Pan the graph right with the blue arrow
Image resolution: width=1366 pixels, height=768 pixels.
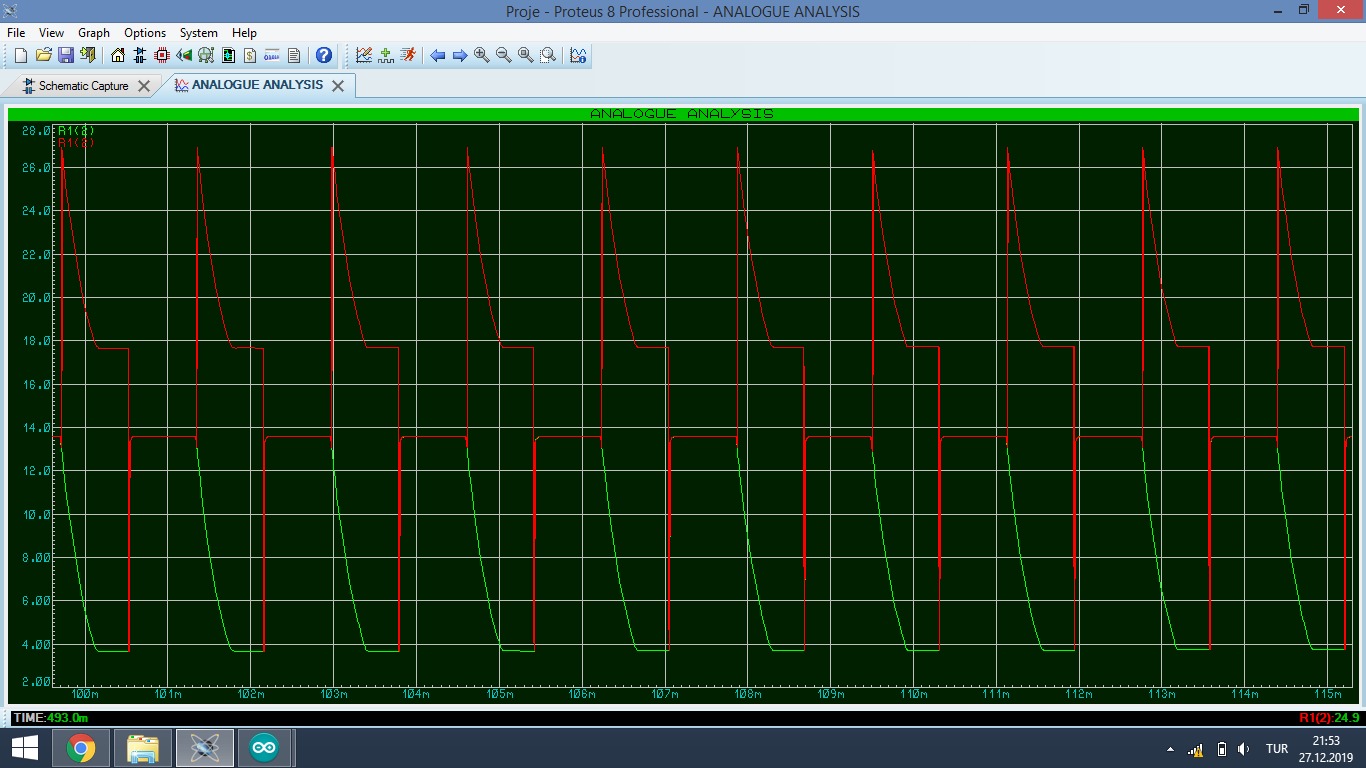click(x=460, y=56)
